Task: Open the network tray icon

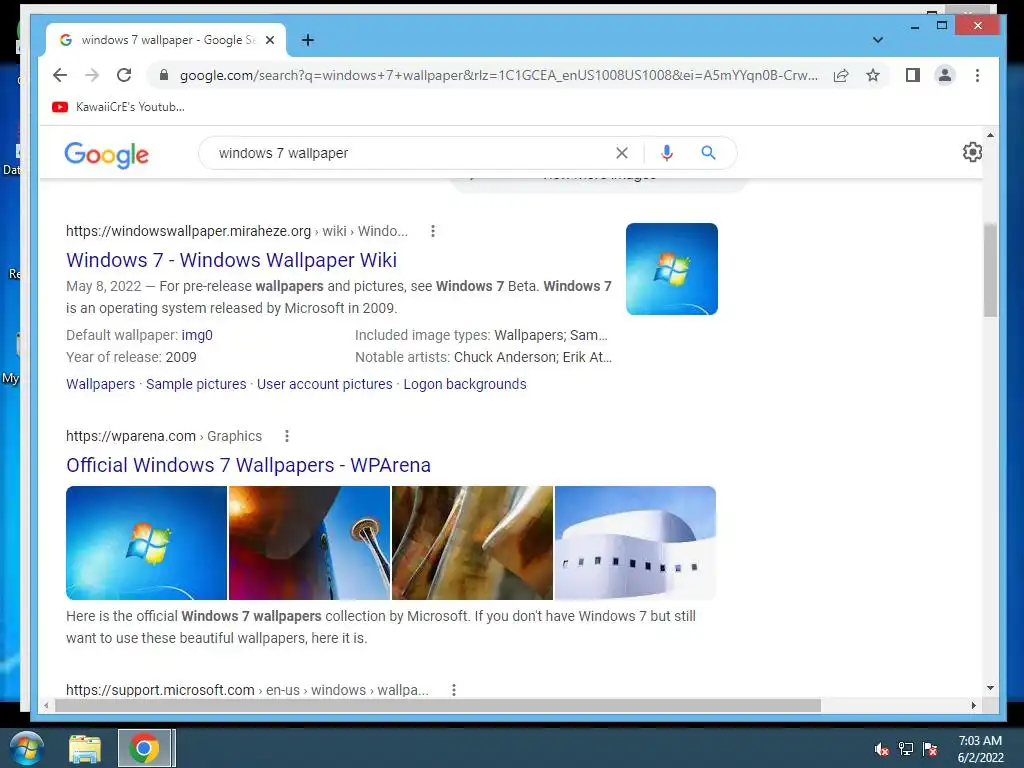Action: [906, 749]
